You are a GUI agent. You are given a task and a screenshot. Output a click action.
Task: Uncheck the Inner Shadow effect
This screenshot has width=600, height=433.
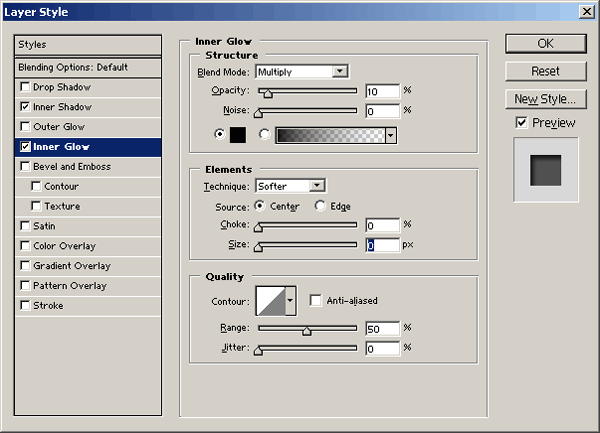(x=25, y=107)
